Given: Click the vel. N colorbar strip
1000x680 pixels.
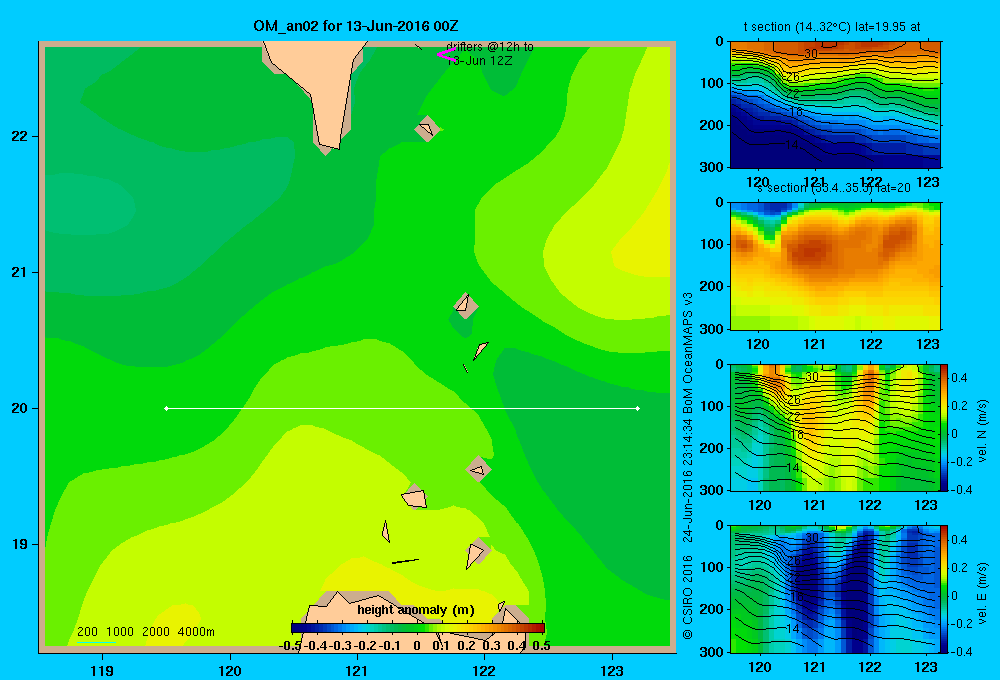Looking at the screenshot, I should point(945,427).
